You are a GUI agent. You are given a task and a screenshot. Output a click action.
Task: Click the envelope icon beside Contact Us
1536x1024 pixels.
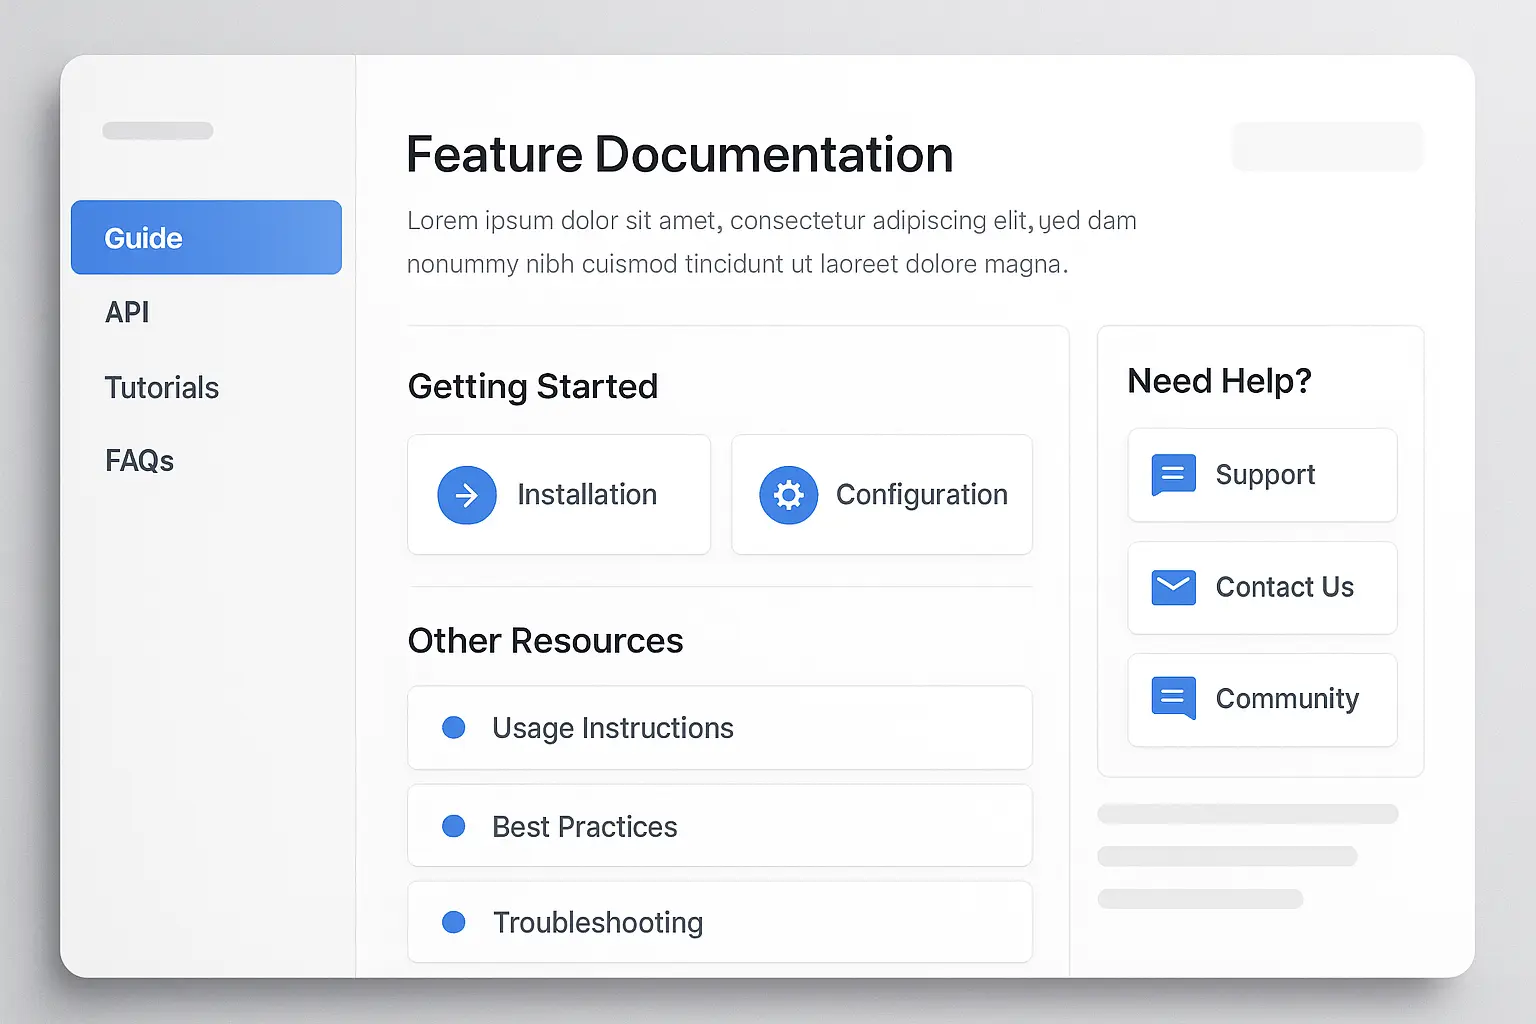tap(1173, 588)
